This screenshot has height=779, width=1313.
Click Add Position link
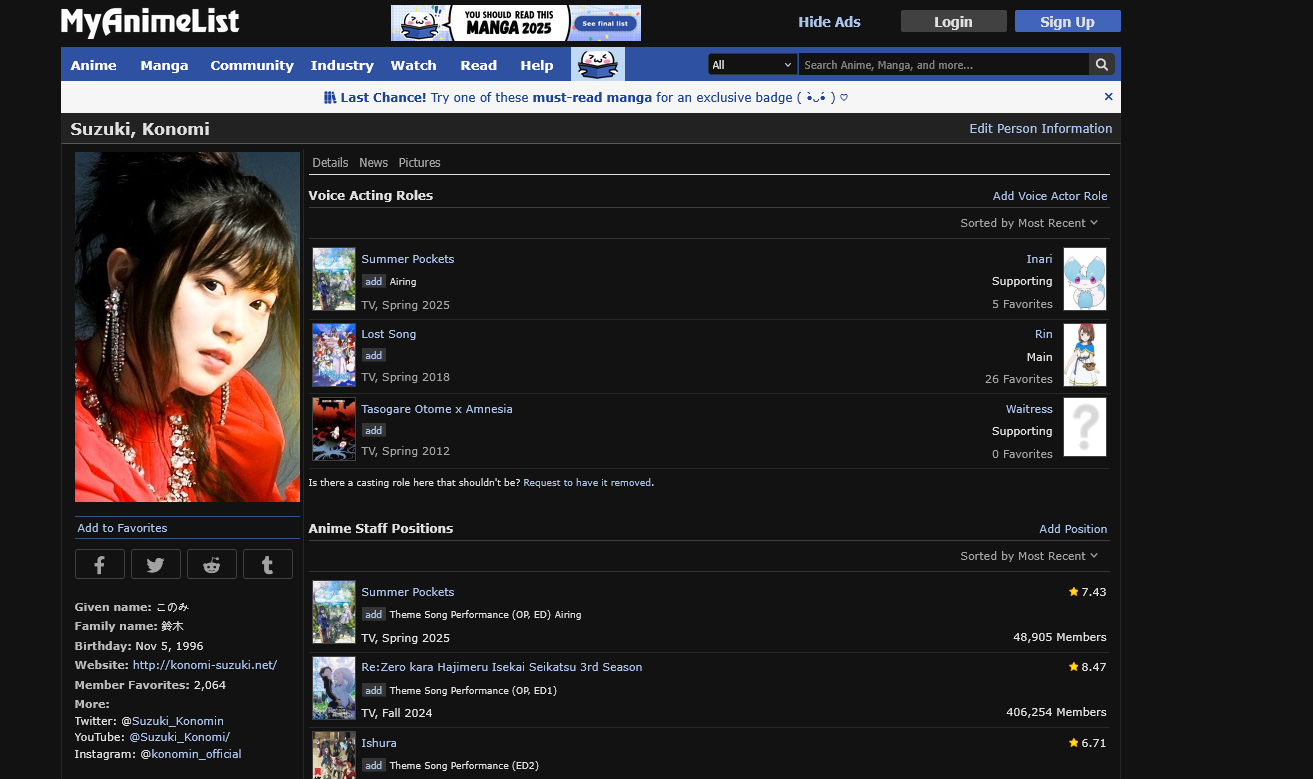coord(1073,529)
